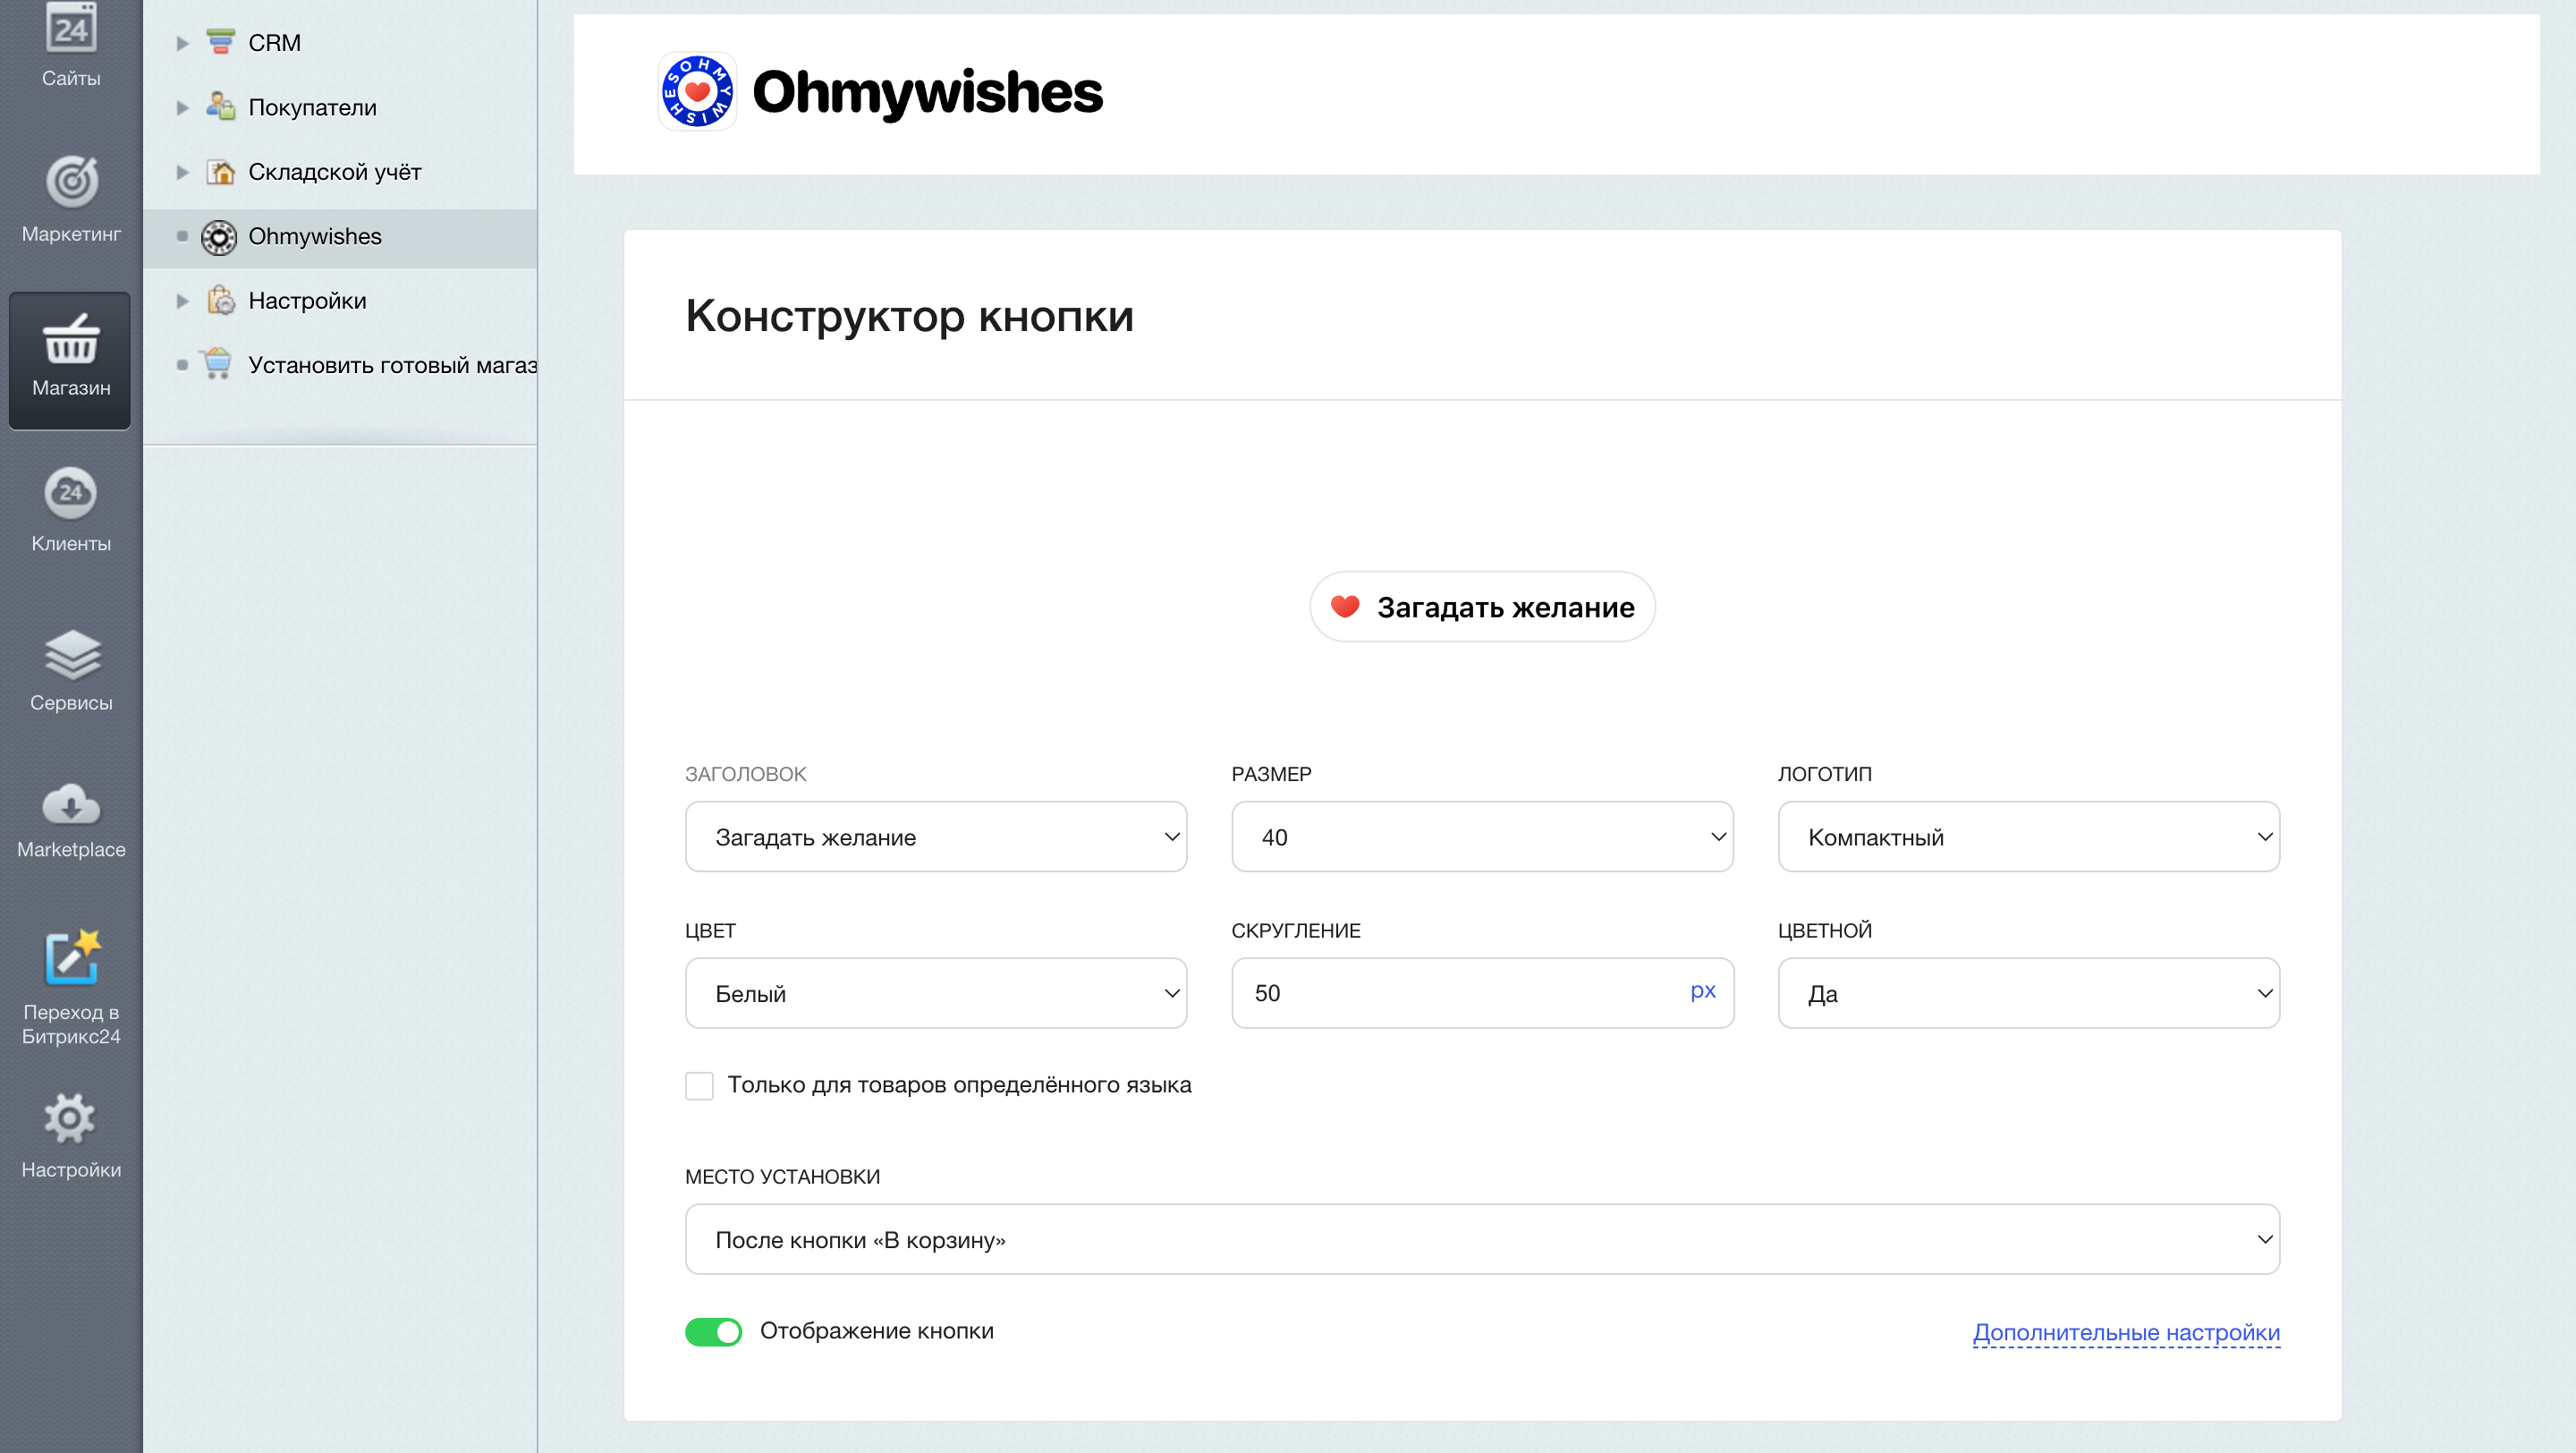
Task: Open Настройки via the gear icon
Action: 69,1130
